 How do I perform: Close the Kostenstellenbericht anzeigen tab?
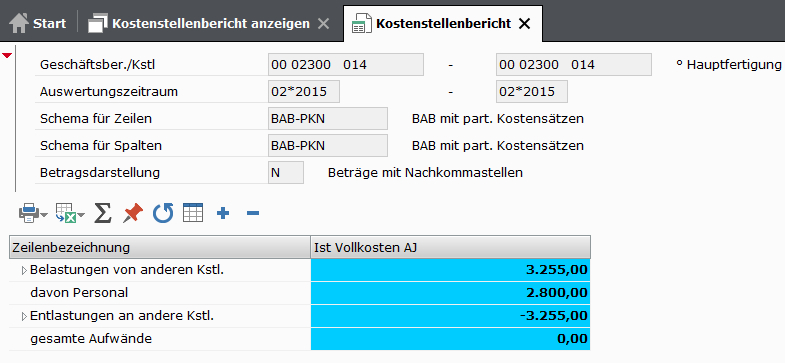(324, 24)
